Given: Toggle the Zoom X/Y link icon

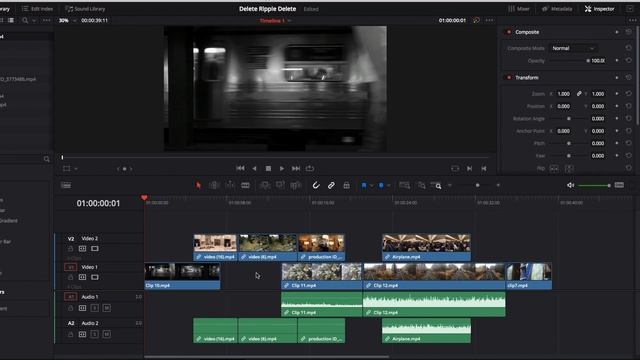Looking at the screenshot, I should coord(579,94).
